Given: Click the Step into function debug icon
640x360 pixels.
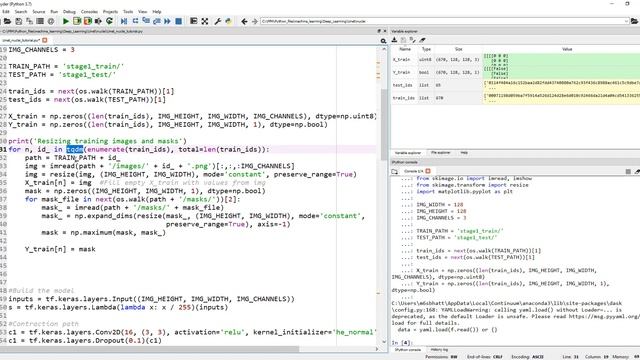Looking at the screenshot, I should 146,21.
